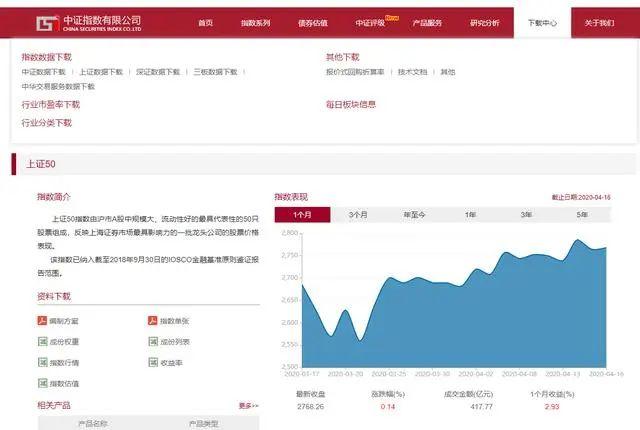Click the 产品名称 table column header
Viewport: 640px width, 430px height.
(93, 424)
